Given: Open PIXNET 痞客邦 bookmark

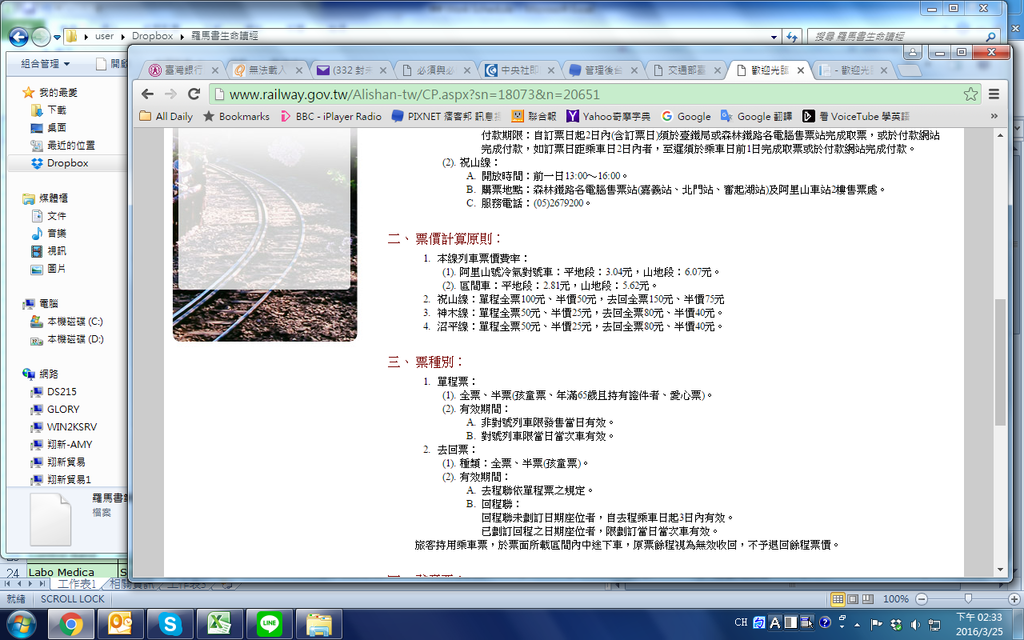Looking at the screenshot, I should click(x=446, y=116).
